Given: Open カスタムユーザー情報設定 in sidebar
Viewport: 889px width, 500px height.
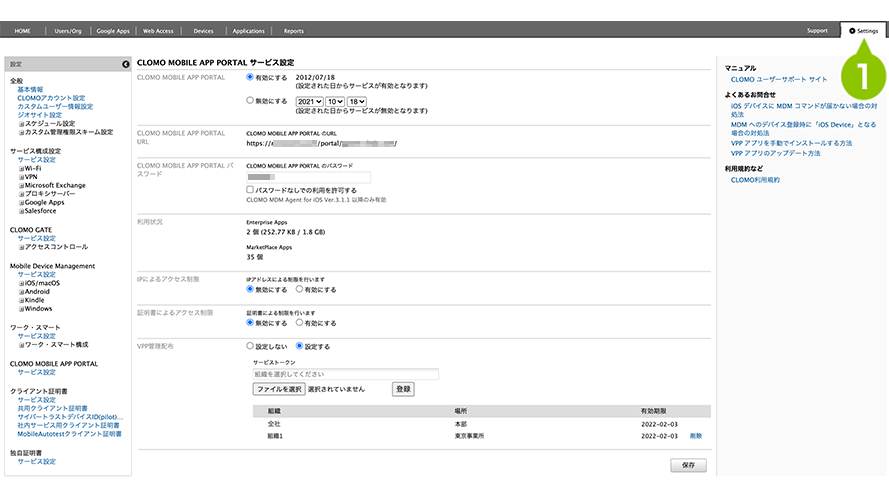Looking at the screenshot, I should click(55, 107).
